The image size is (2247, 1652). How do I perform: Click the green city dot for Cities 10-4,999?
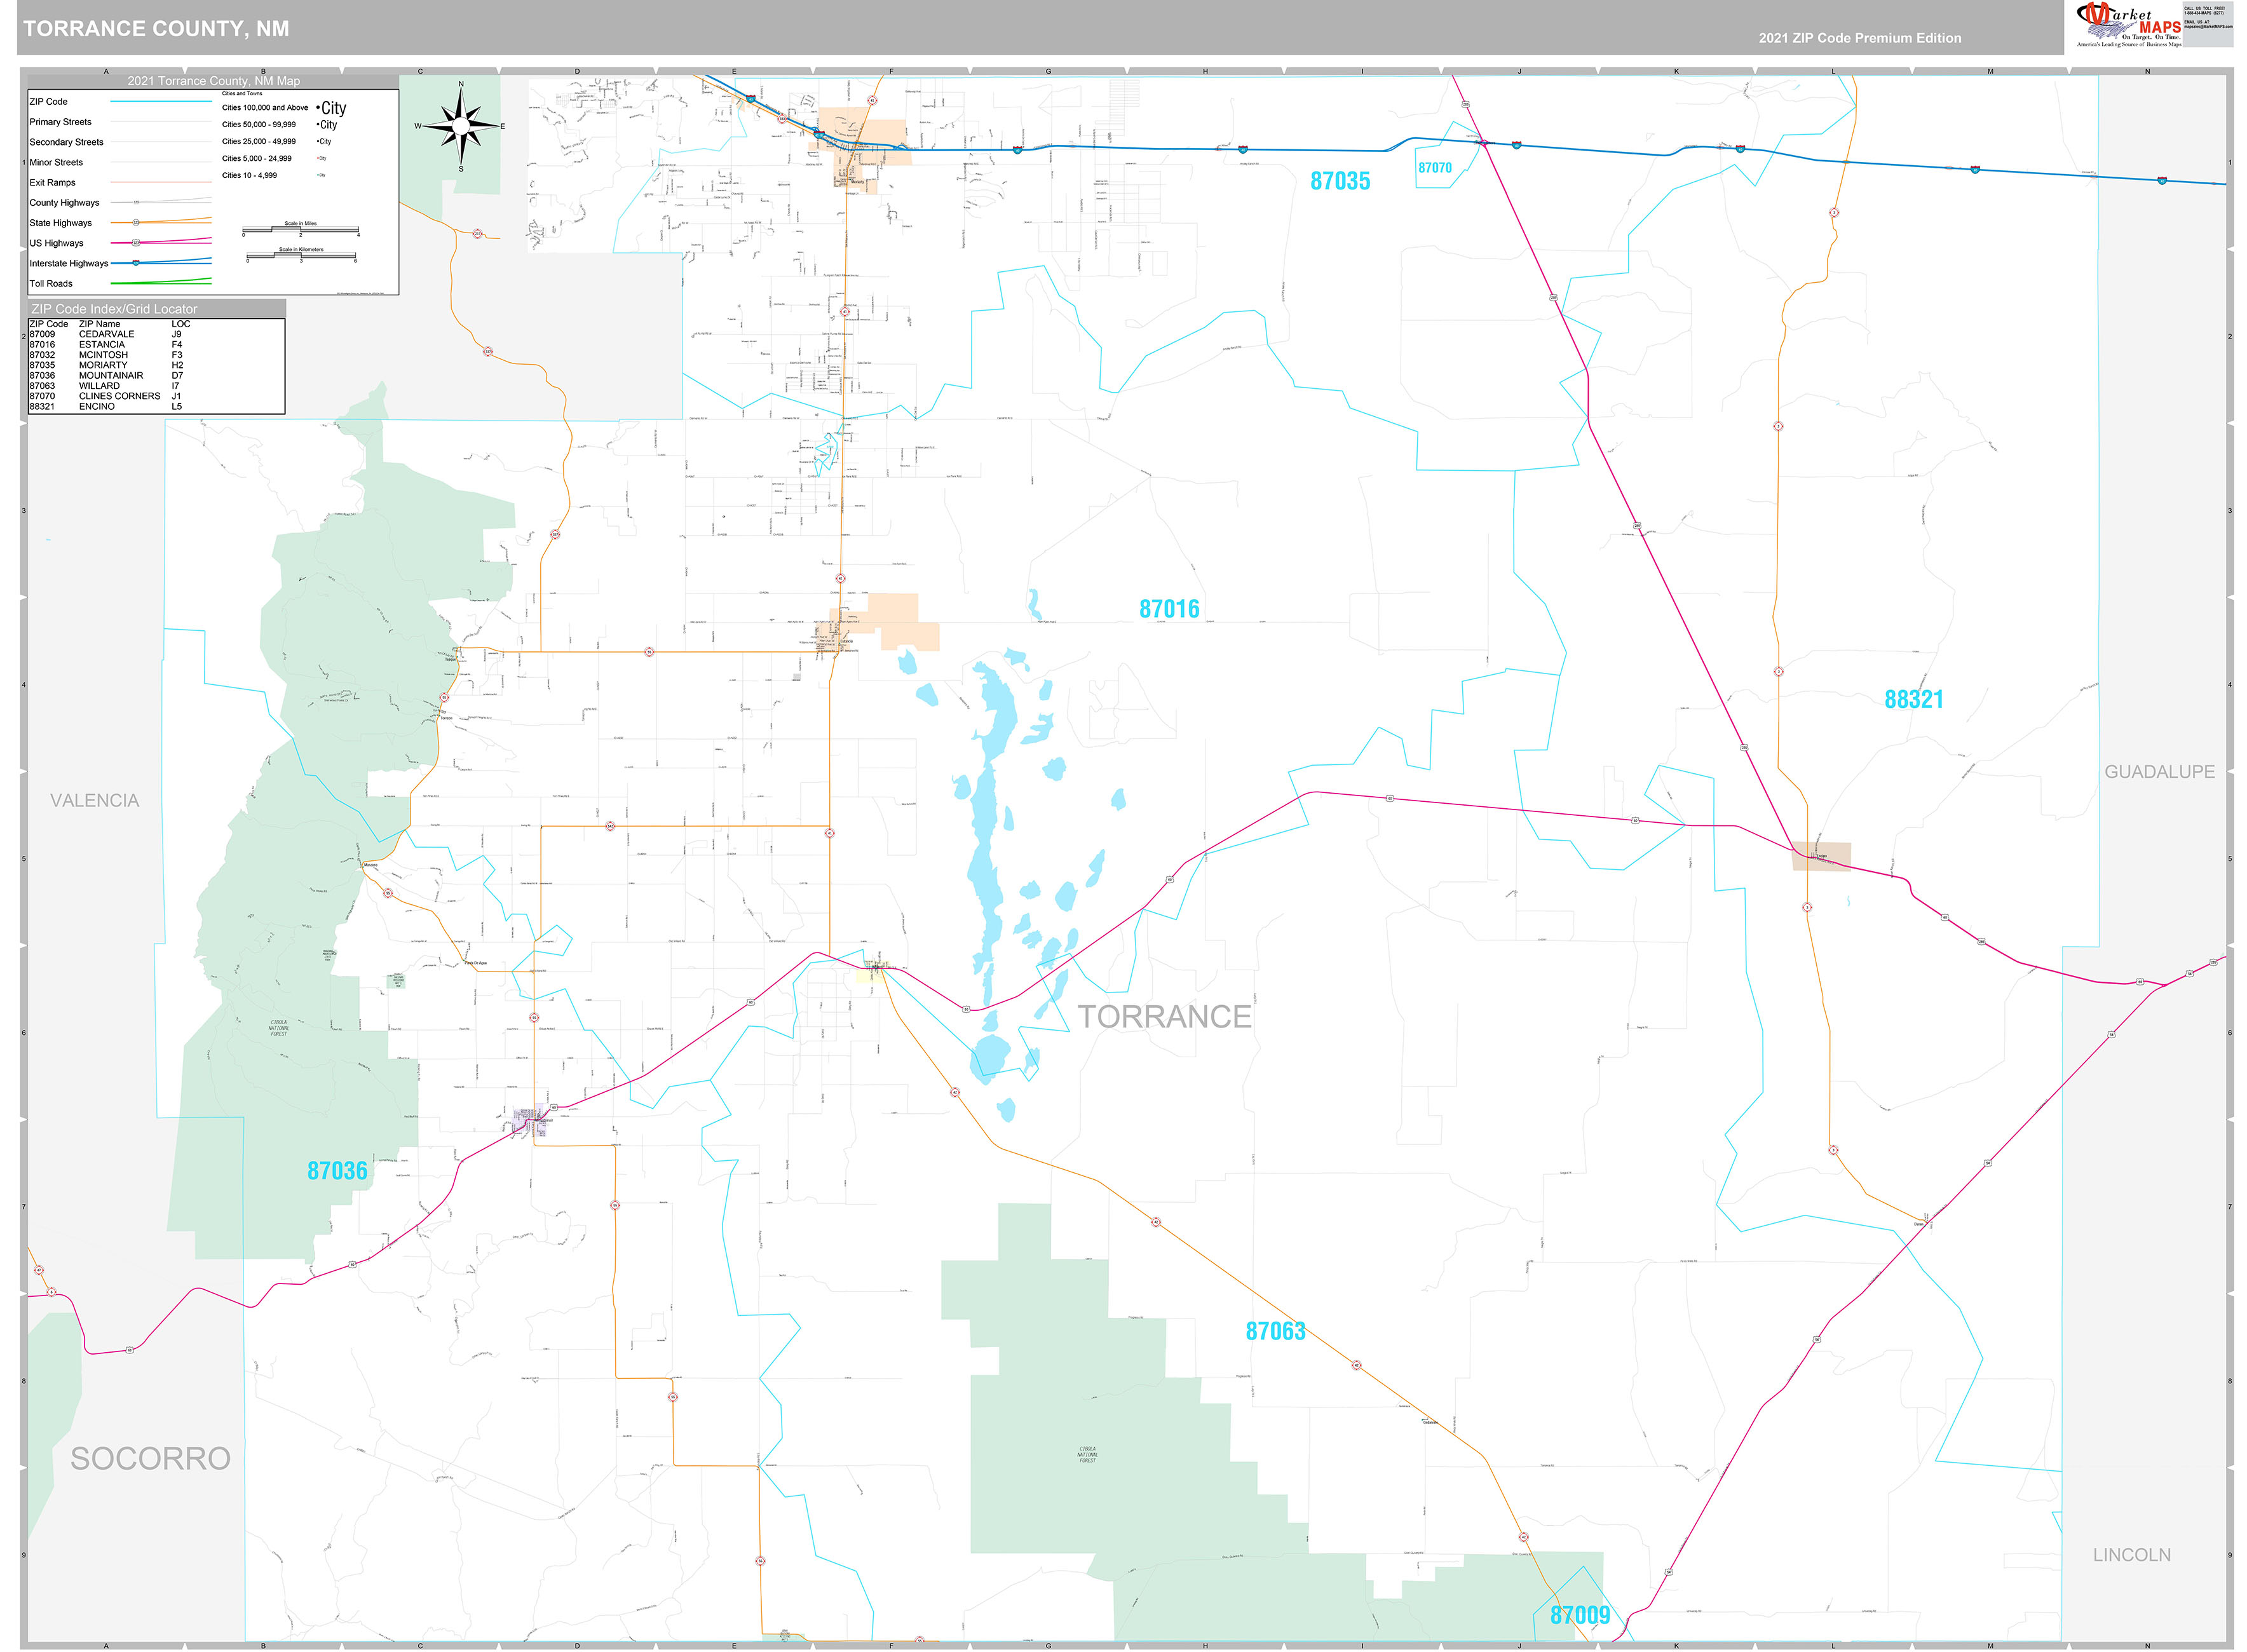pyautogui.click(x=317, y=175)
